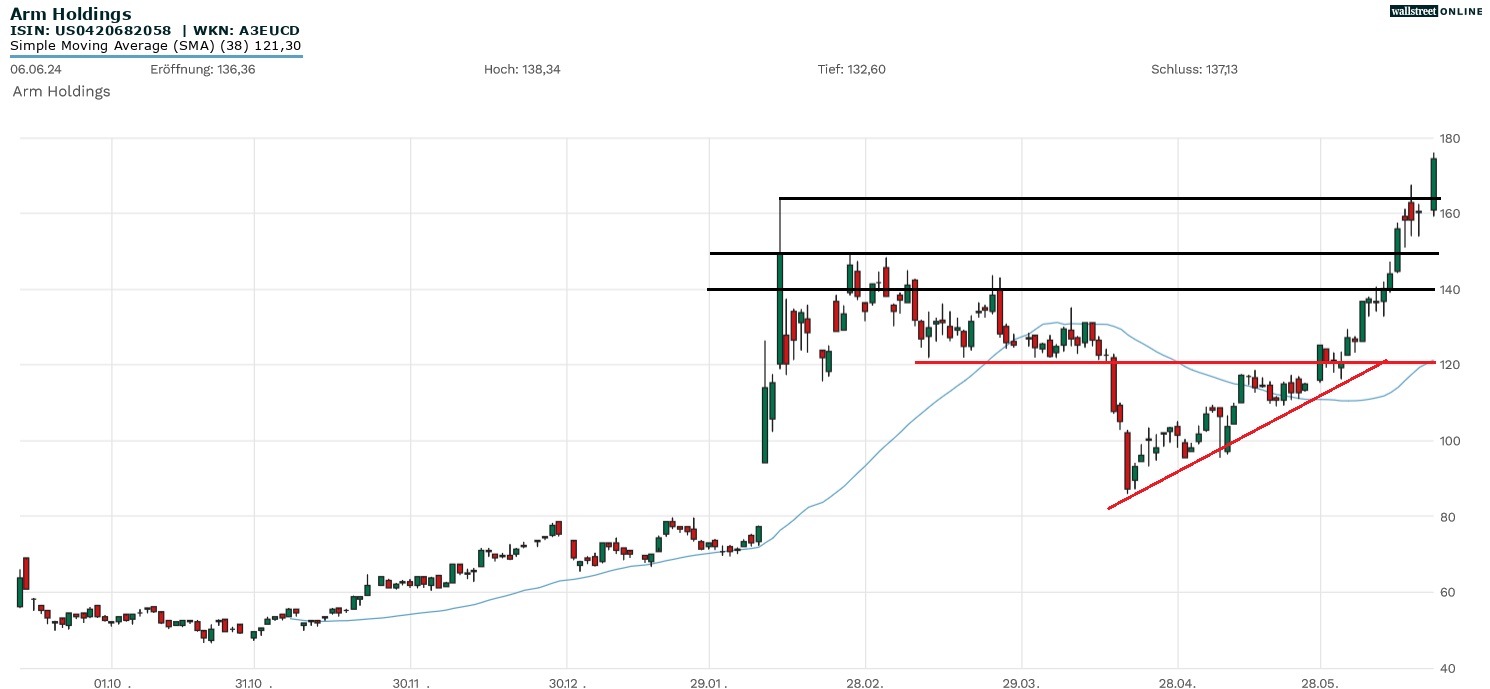Click the 28.02. date axis label
This screenshot has height=689, width=1490.
865,684
